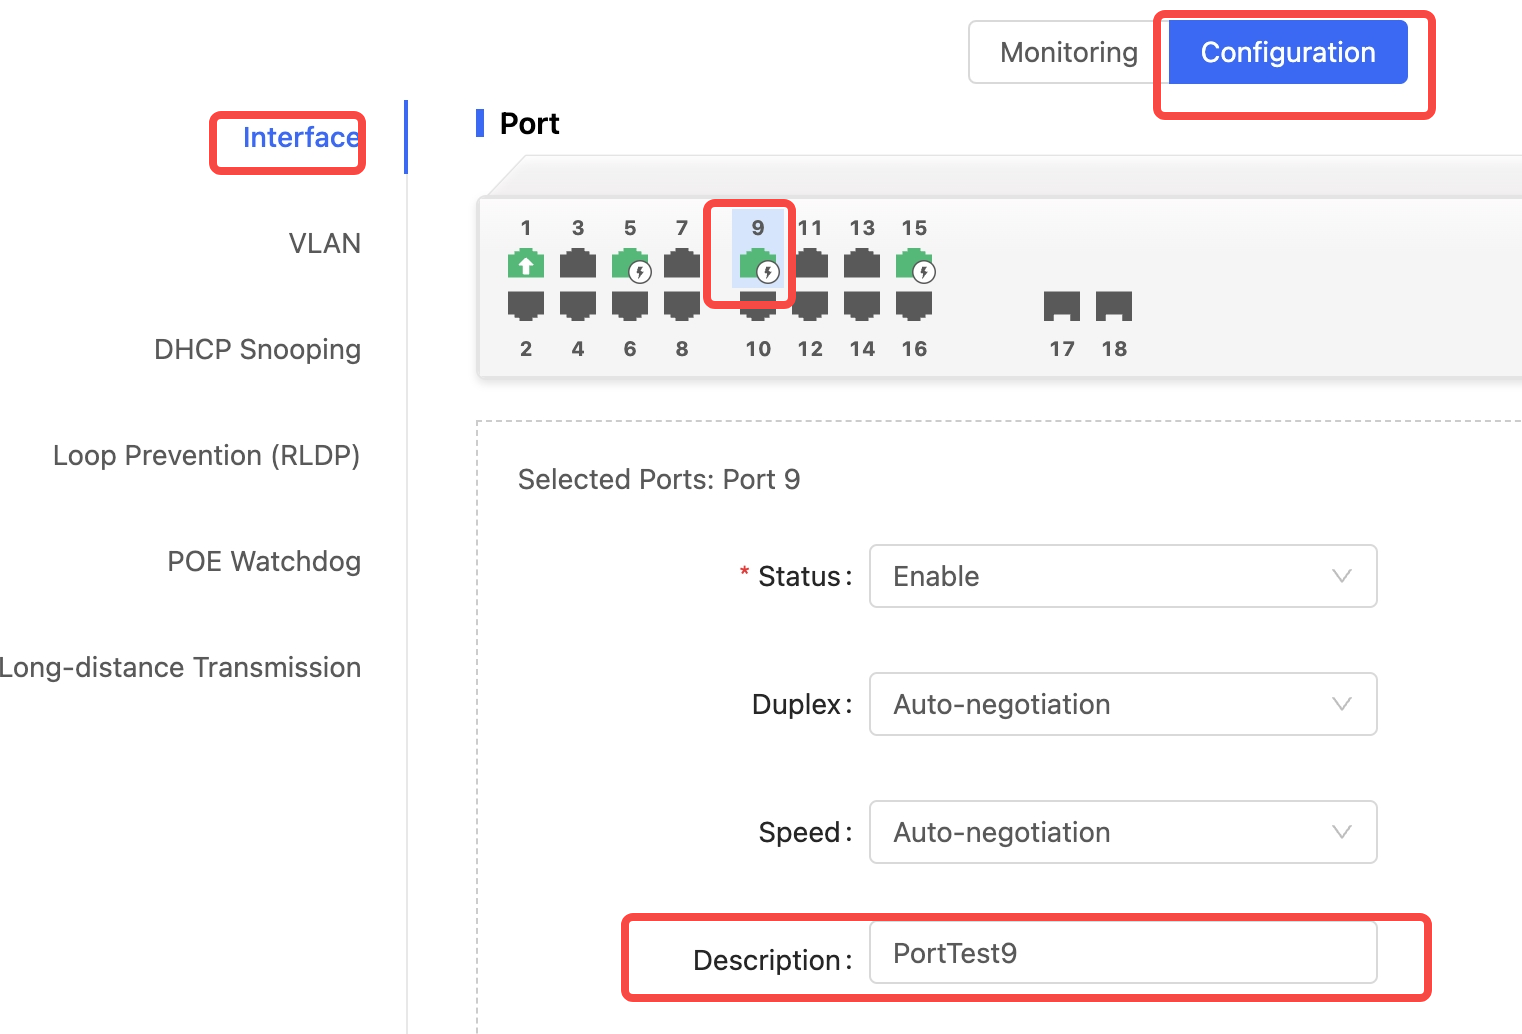Open the Status dropdown
This screenshot has height=1034, width=1522.
[1123, 576]
